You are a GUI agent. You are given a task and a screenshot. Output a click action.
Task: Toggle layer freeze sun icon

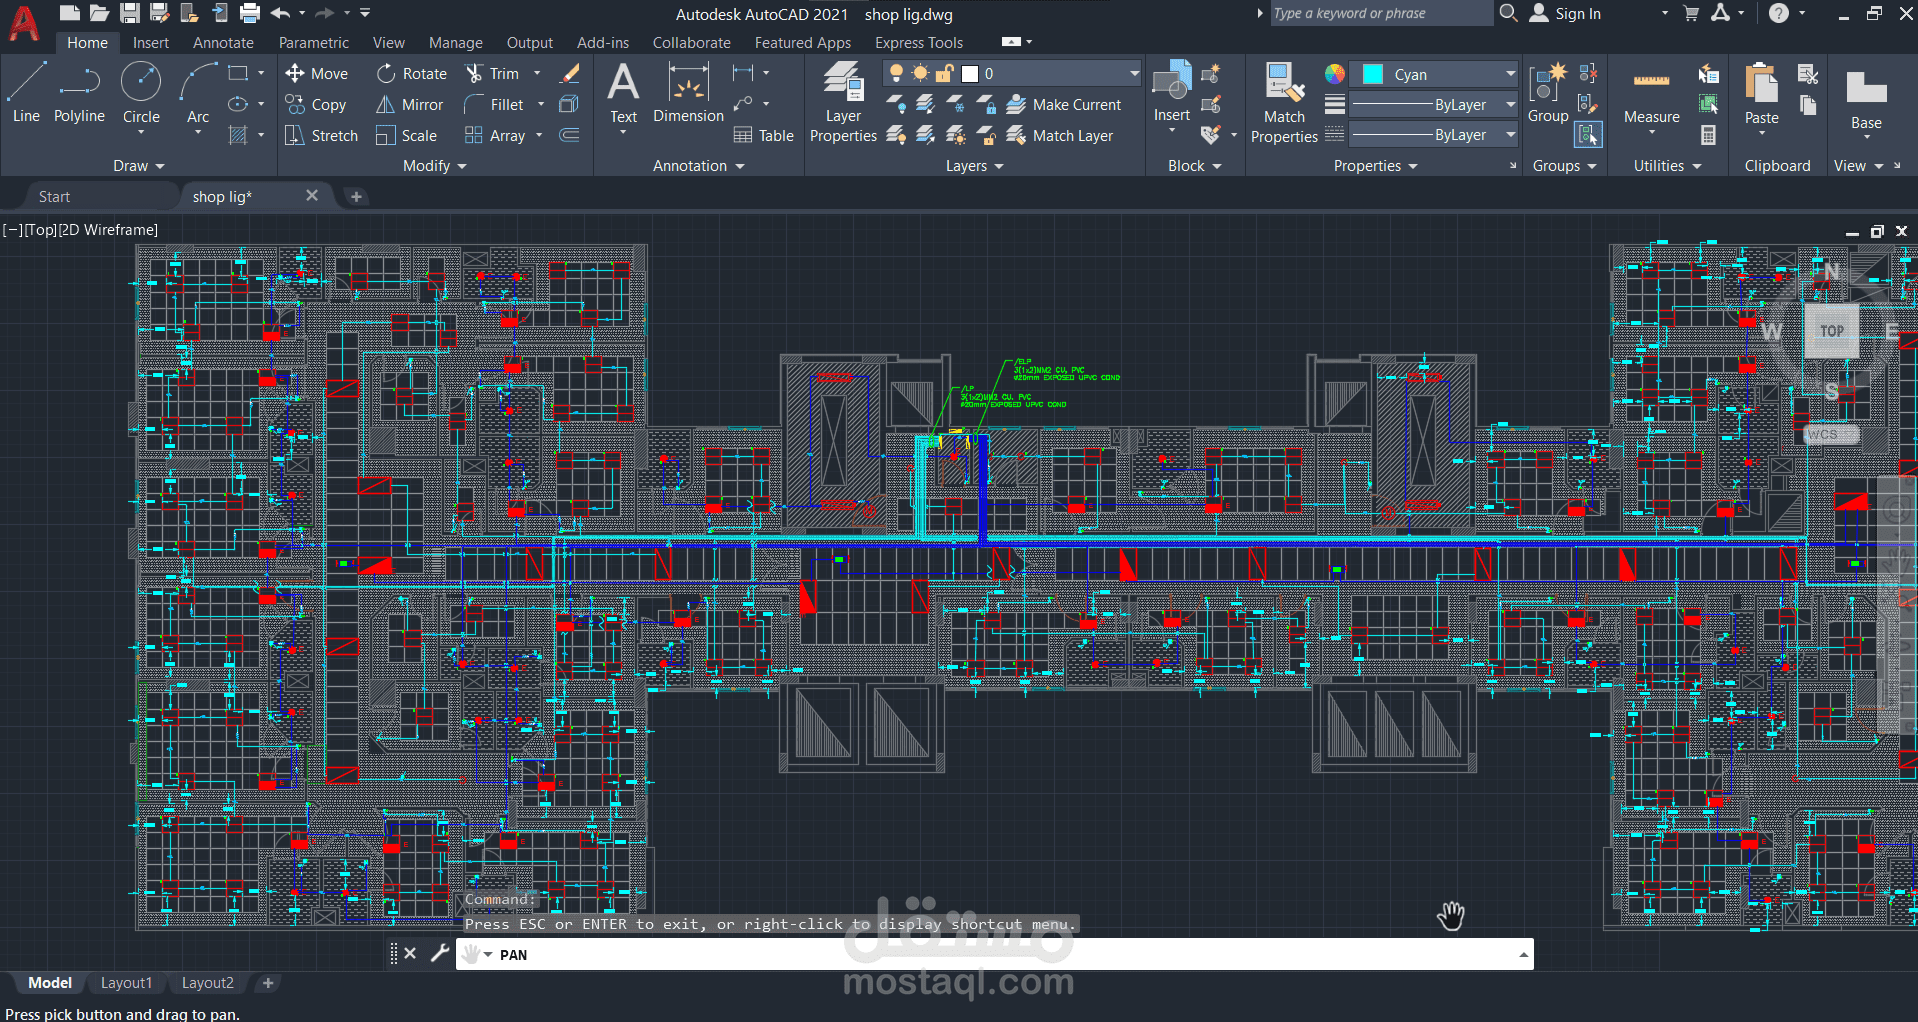(920, 73)
